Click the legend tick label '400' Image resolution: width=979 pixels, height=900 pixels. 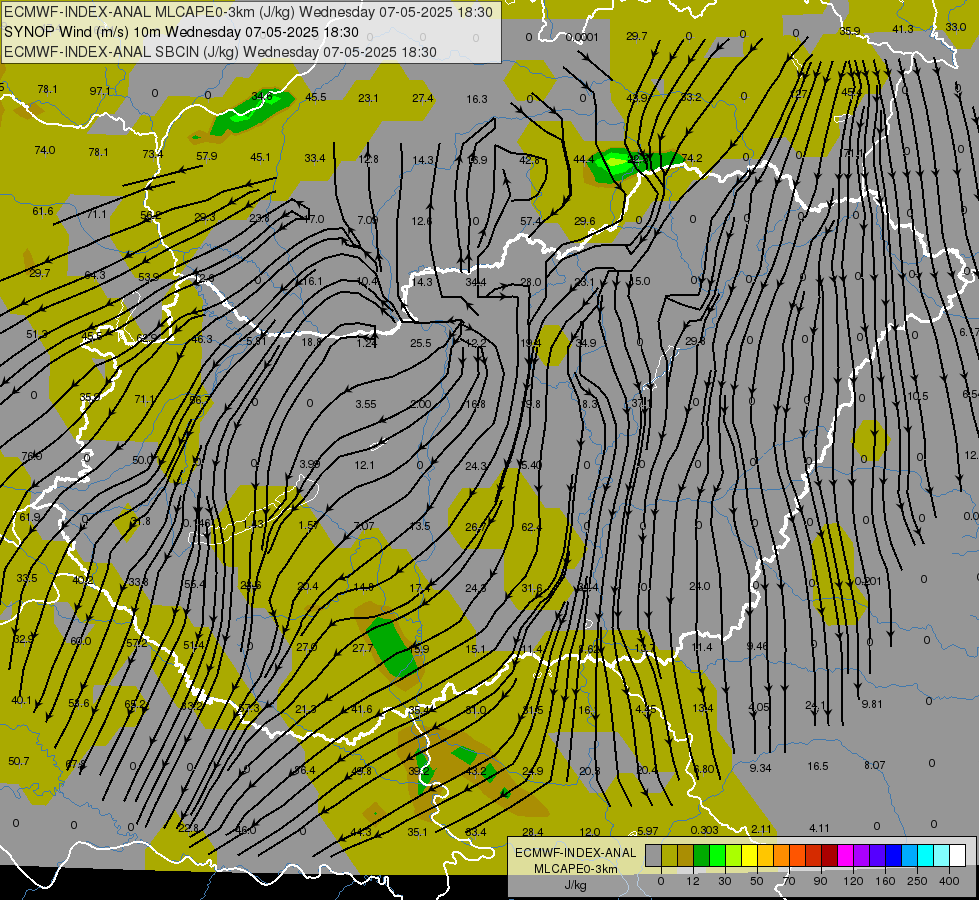click(949, 881)
